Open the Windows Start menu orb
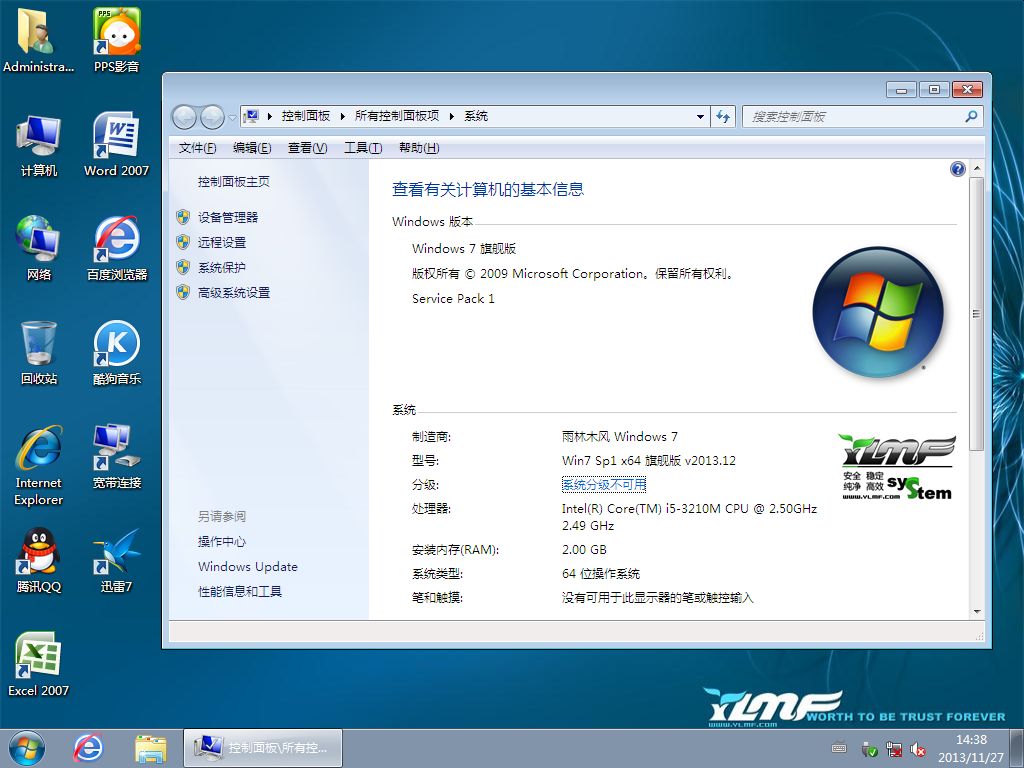1024x768 pixels. click(26, 748)
